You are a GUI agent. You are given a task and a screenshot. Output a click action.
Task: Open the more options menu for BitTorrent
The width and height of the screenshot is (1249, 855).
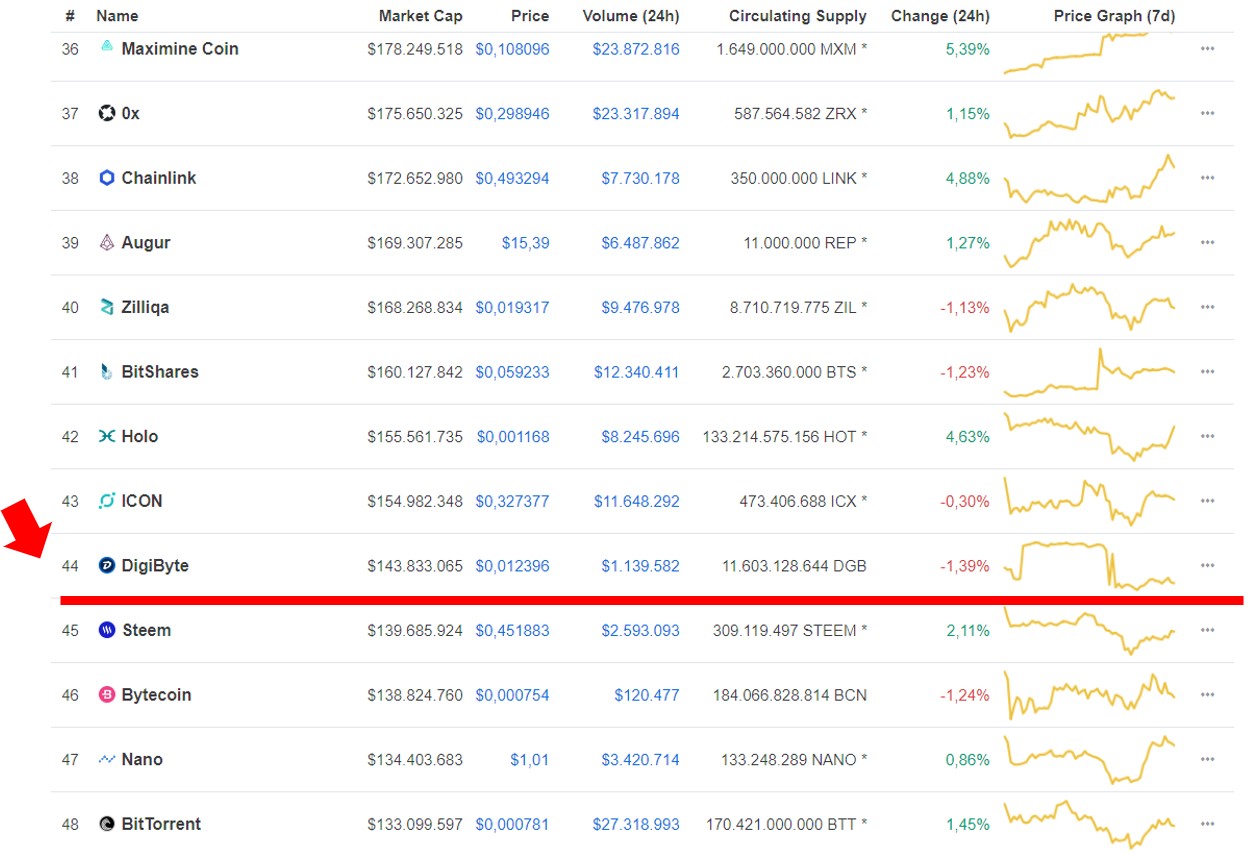1207,824
